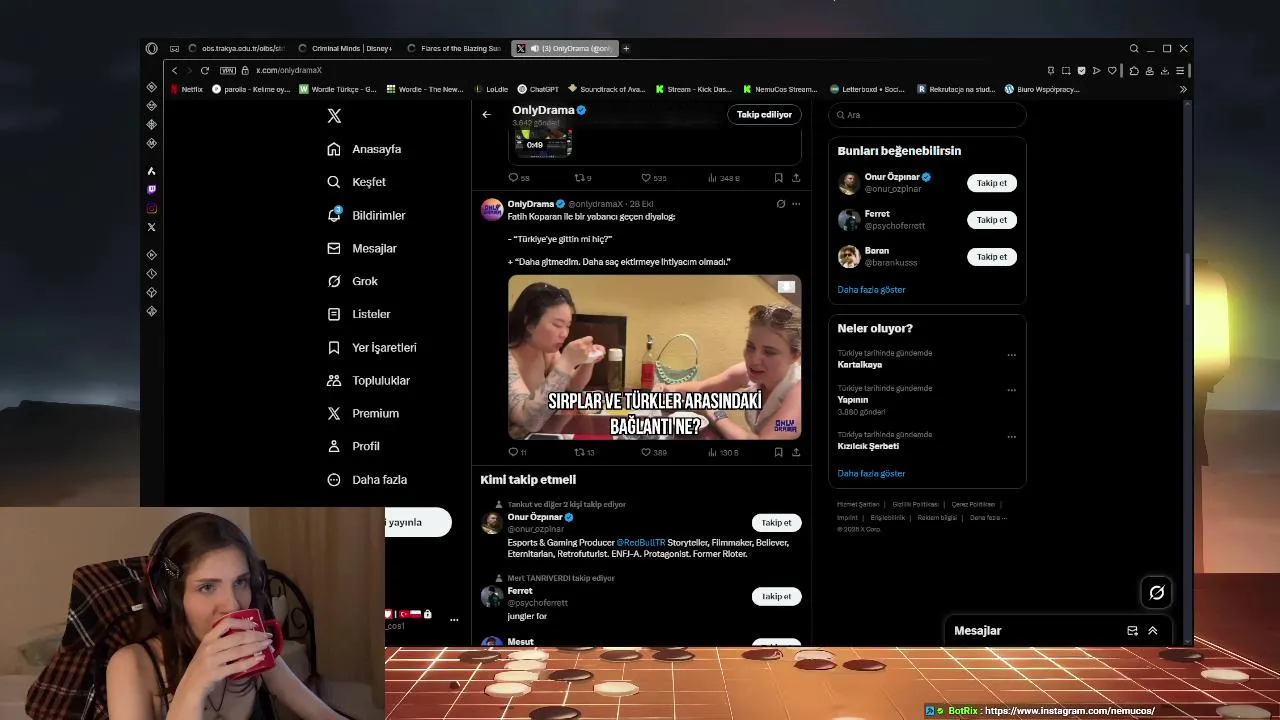Viewport: 1280px width, 720px height.
Task: Open Topluluklar communities
Action: [368, 380]
